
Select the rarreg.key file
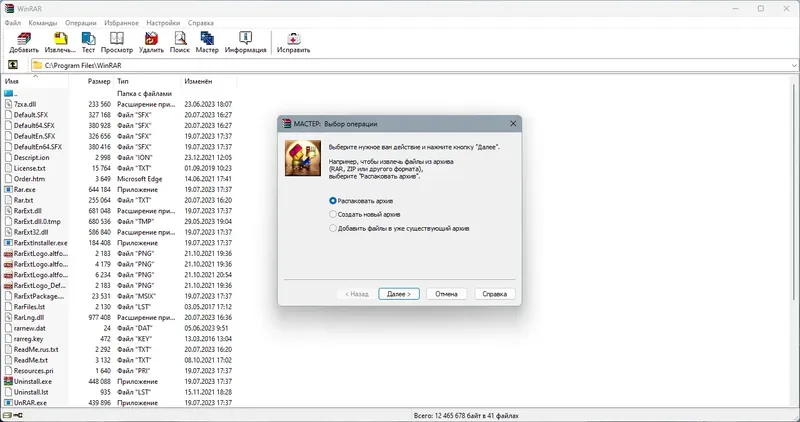28,339
